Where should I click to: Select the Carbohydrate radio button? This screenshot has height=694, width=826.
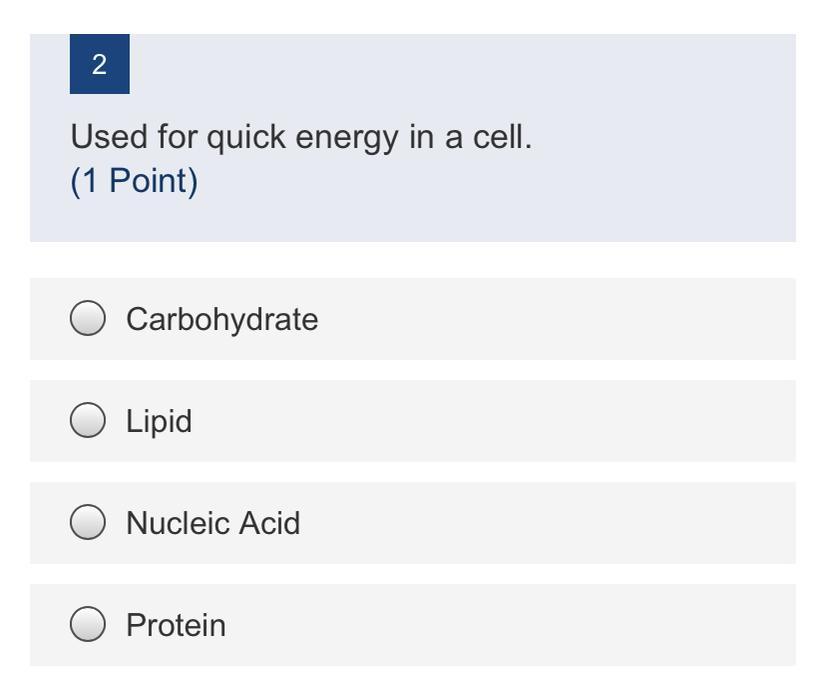88,319
